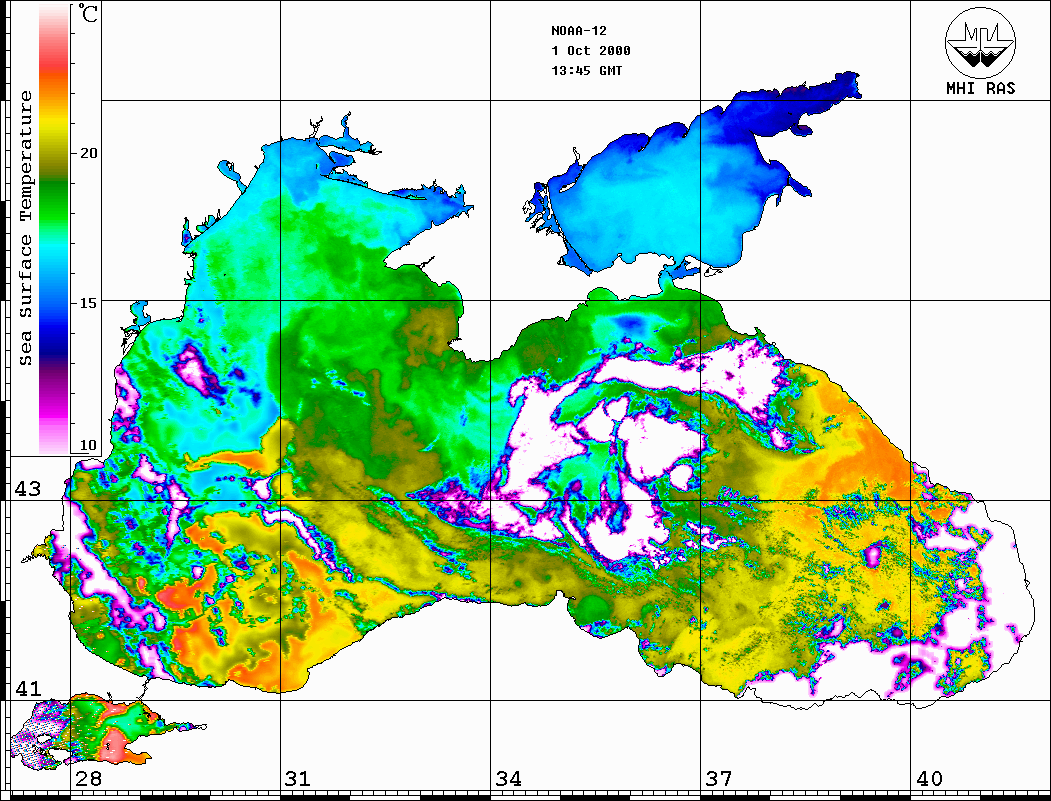Click the '13:45 GMT' time text
This screenshot has width=1051, height=801.
[x=587, y=71]
